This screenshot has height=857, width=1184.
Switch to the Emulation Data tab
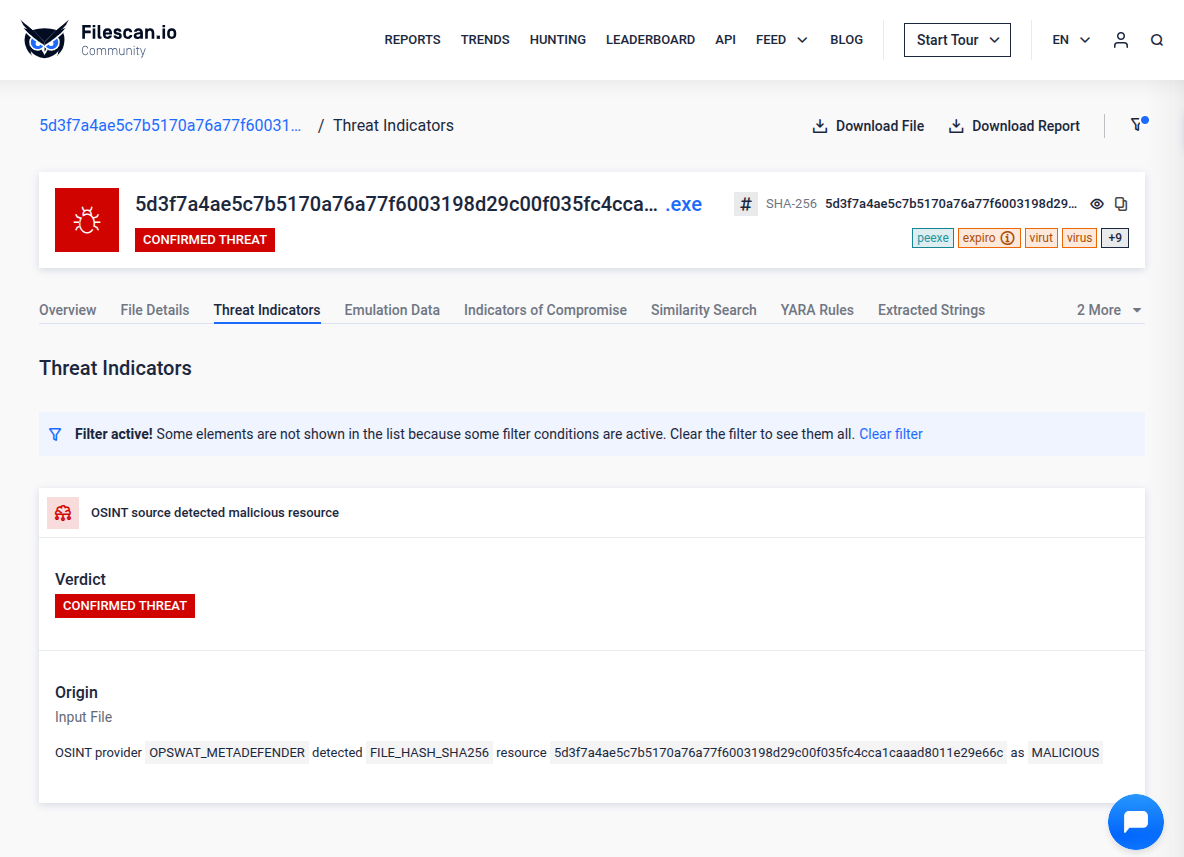392,310
